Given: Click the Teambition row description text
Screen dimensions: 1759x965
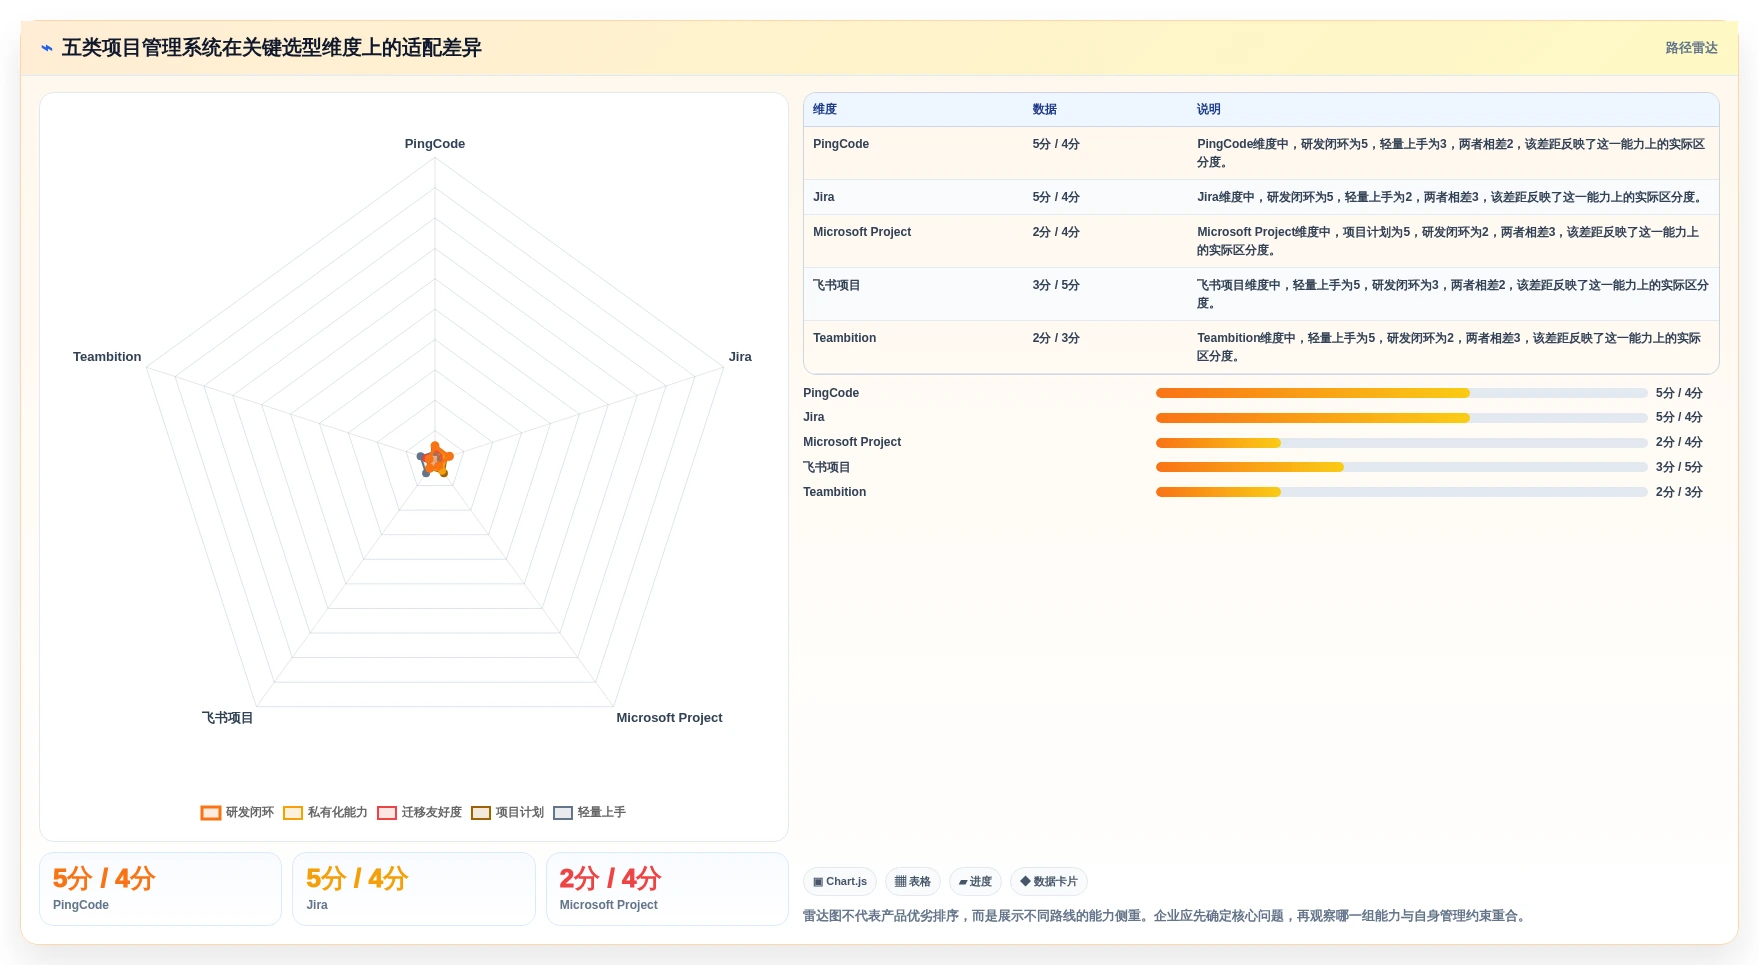Looking at the screenshot, I should click(x=1449, y=347).
